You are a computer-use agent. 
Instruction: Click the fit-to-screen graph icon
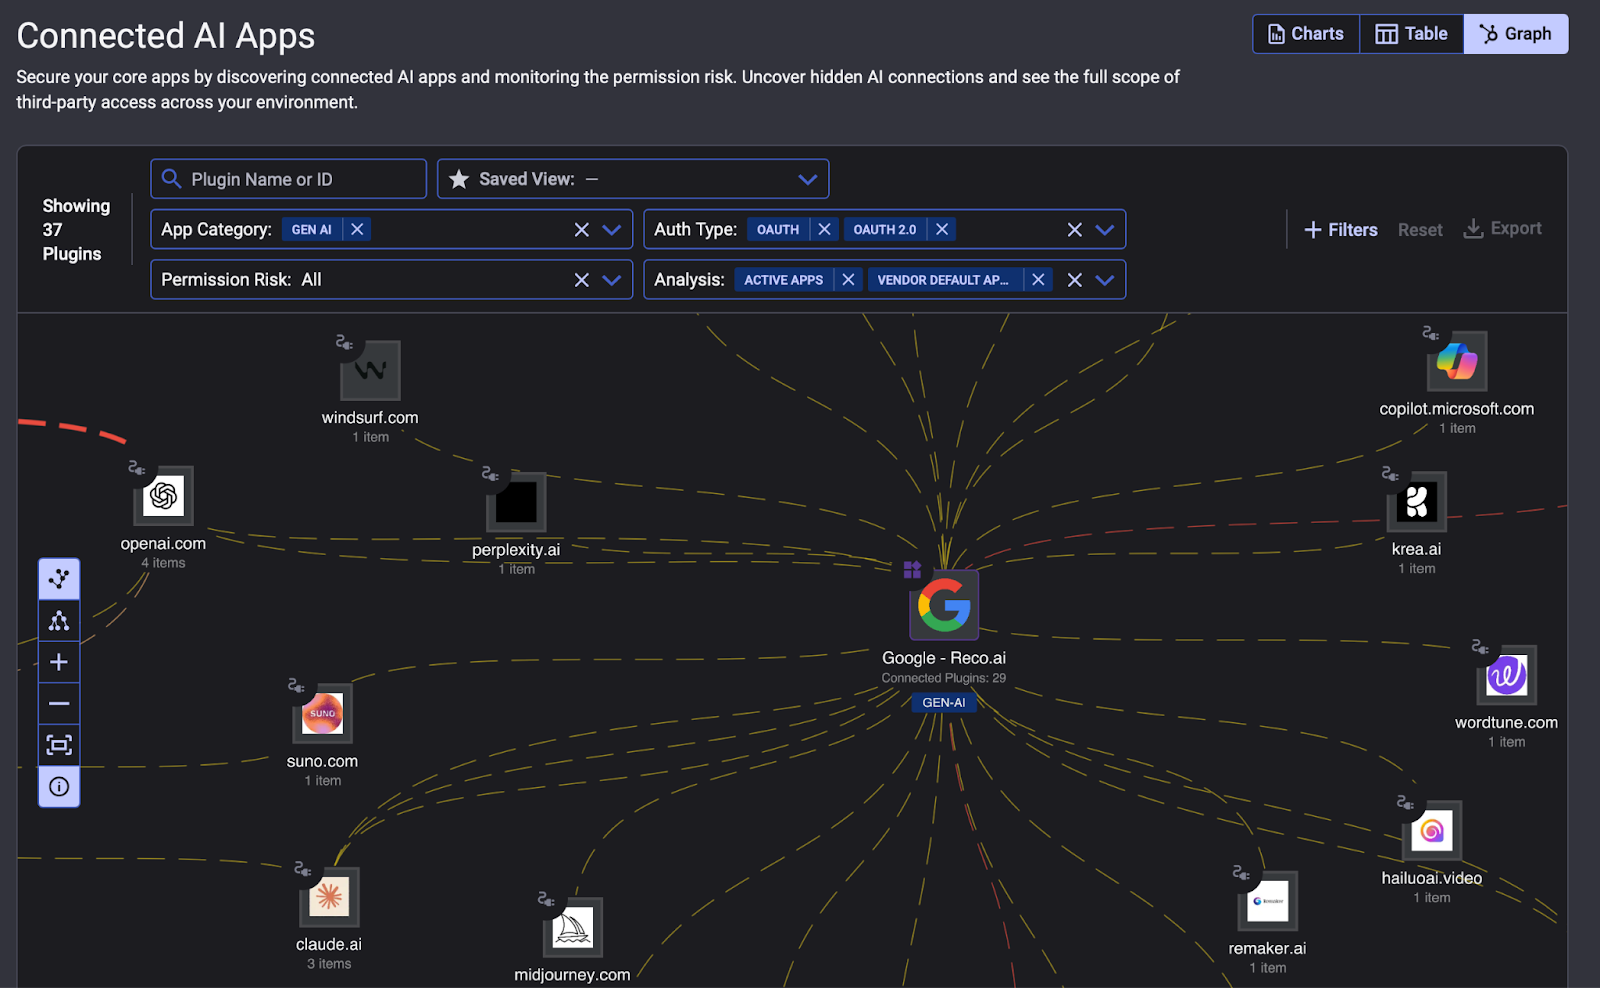pos(59,745)
